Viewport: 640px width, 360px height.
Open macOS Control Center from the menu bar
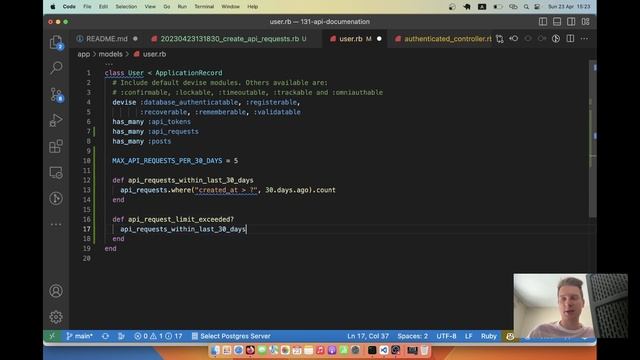[537, 7]
